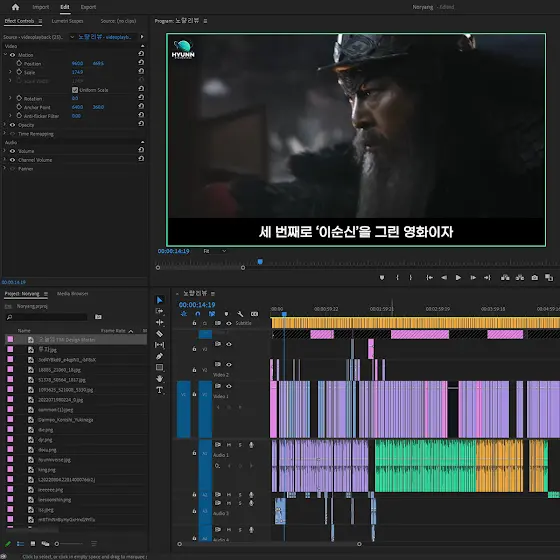This screenshot has width=560, height=560.
Task: Step back one frame
Action: click(444, 278)
